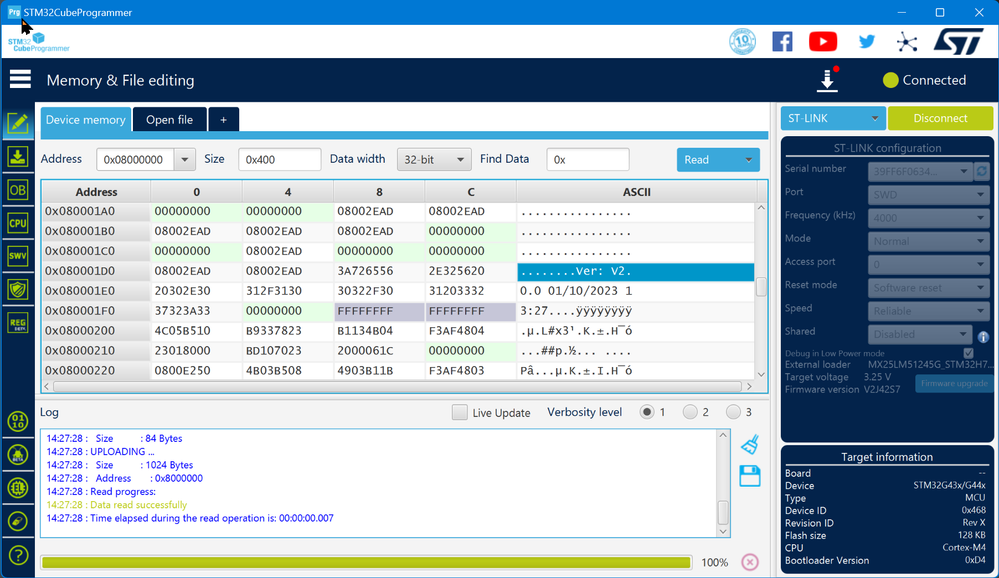
Task: Click the ST logo
Action: [x=959, y=41]
